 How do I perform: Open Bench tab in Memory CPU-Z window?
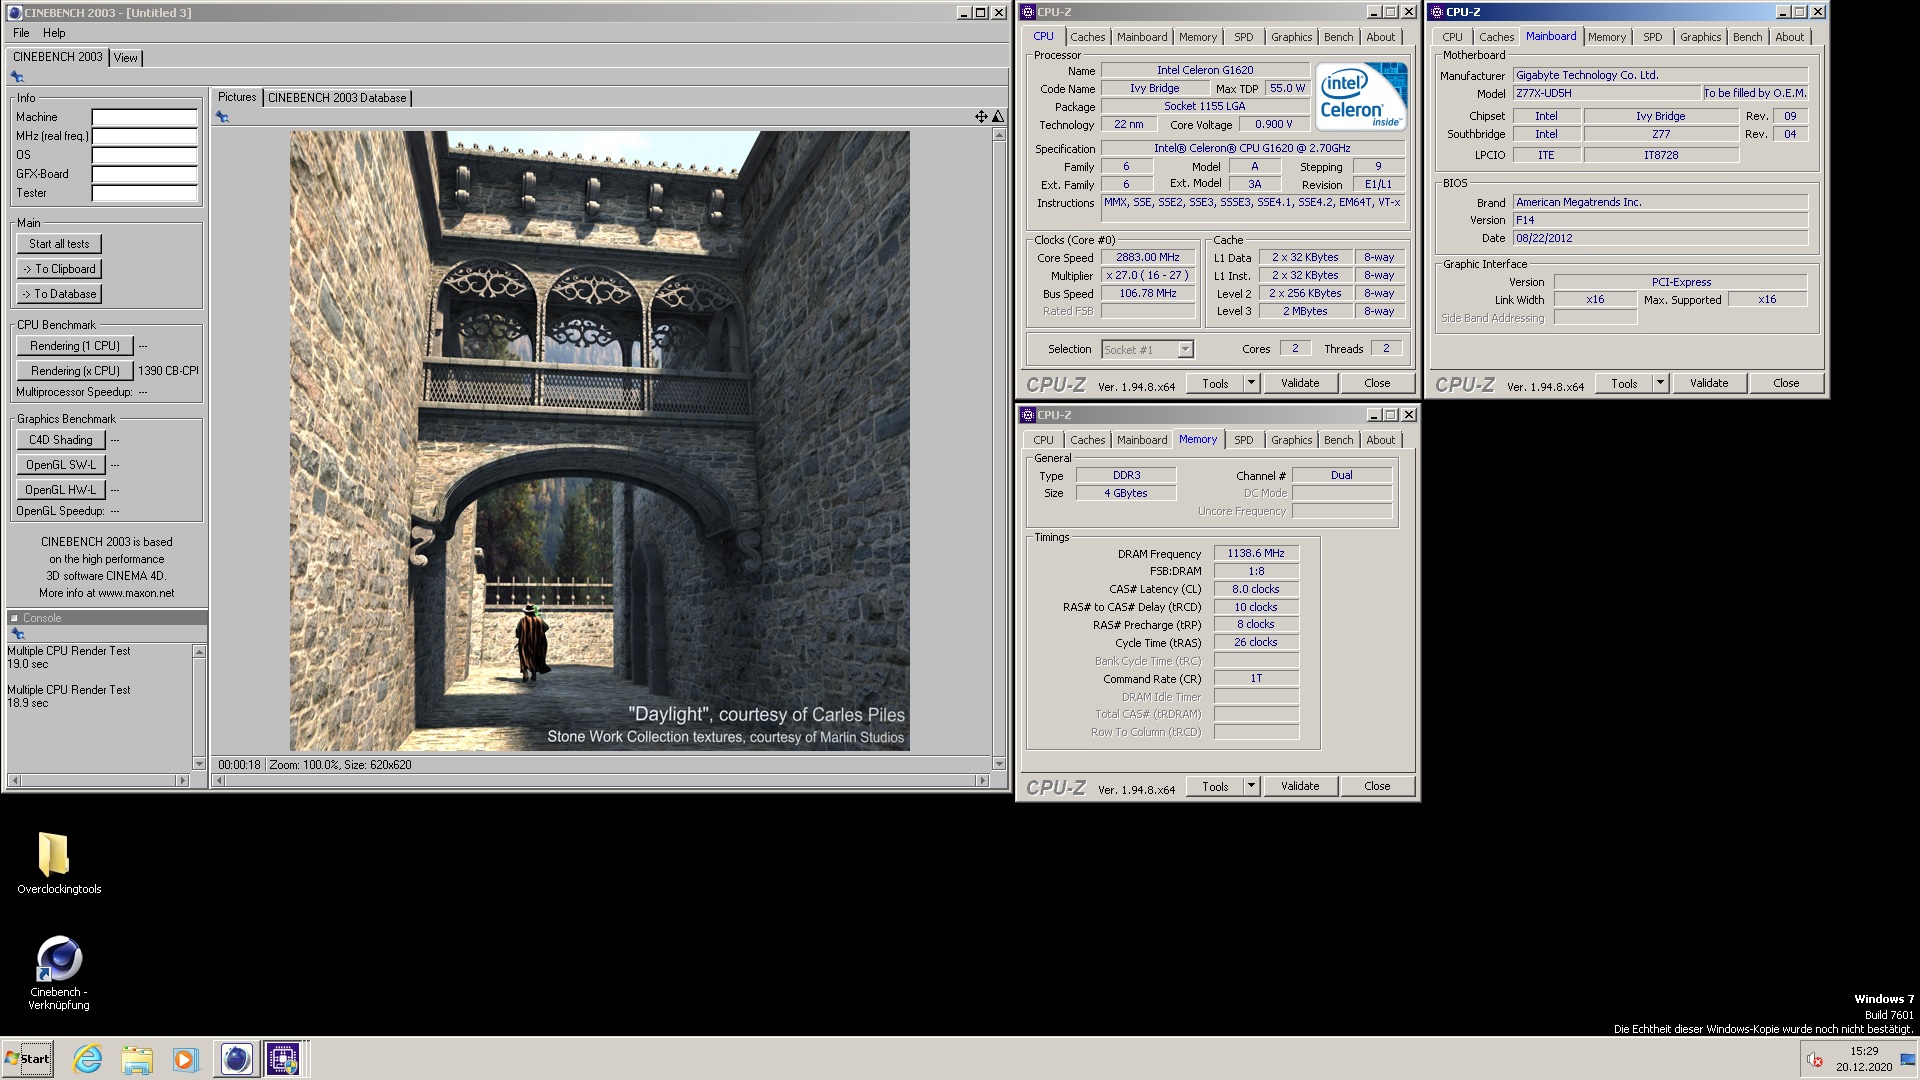(1338, 440)
